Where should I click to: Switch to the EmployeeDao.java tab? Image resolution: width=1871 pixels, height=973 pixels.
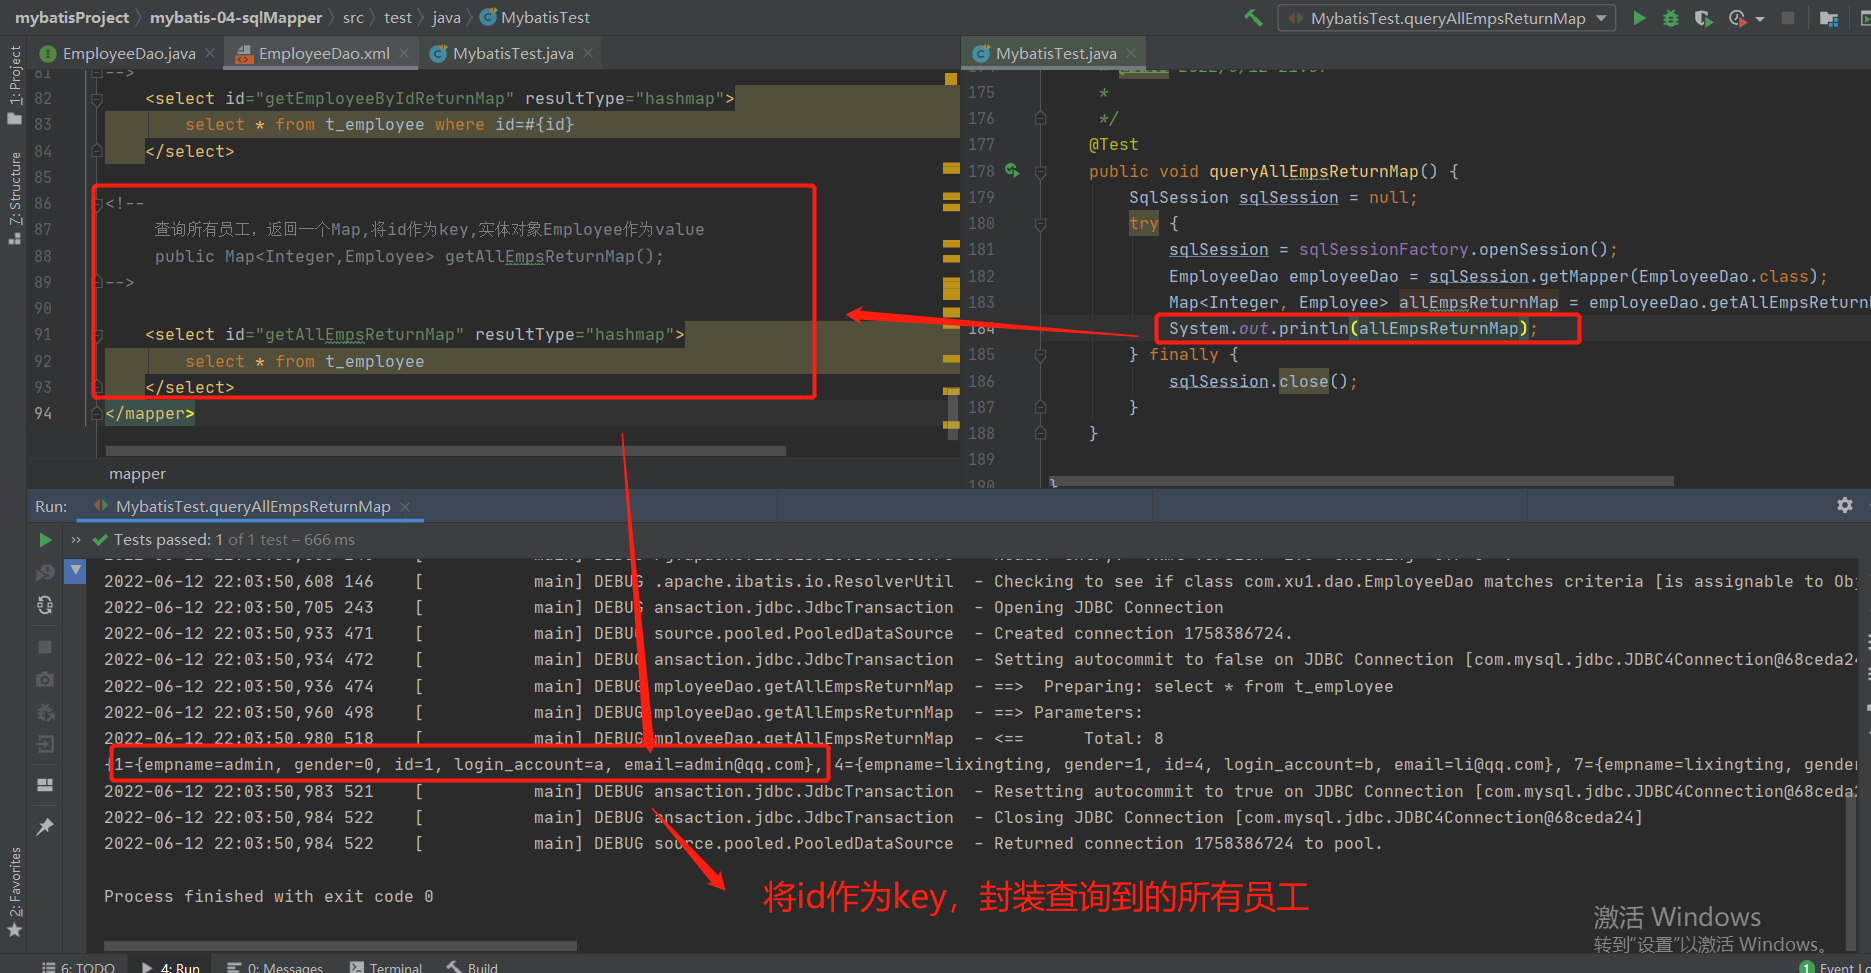coord(129,54)
